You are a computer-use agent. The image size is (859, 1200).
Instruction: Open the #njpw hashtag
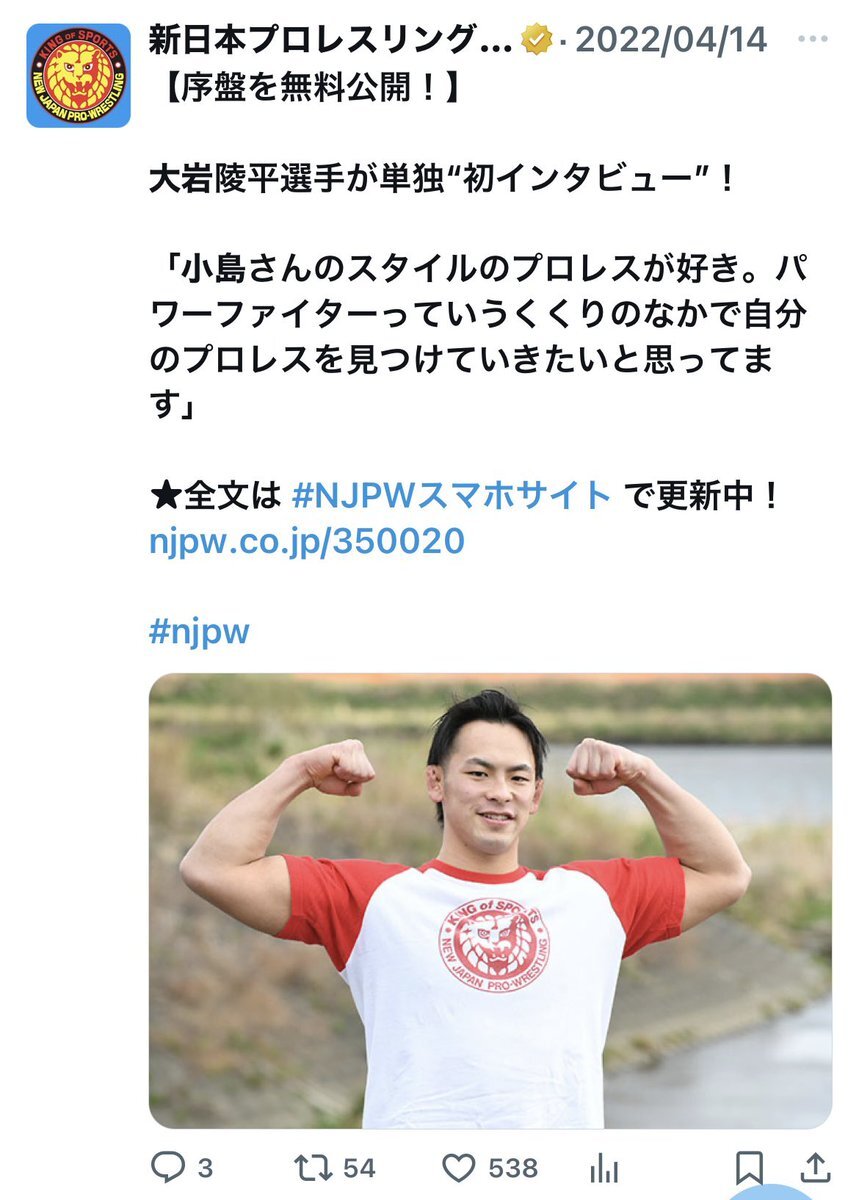[x=199, y=632]
